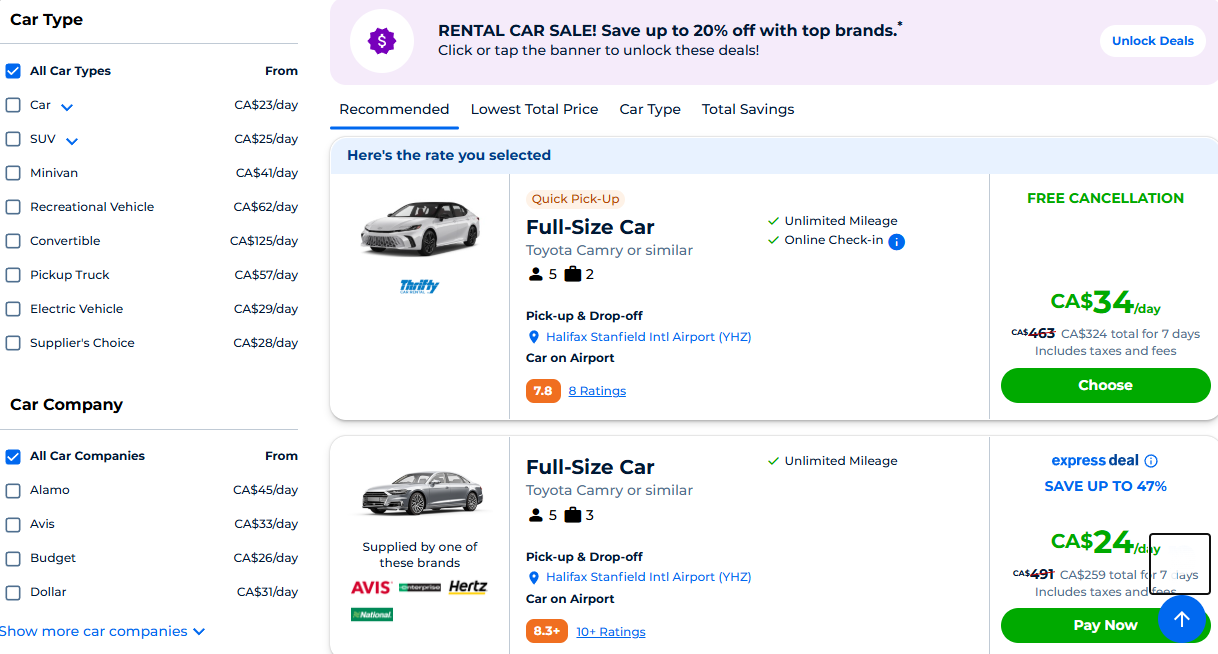1218x654 pixels.
Task: Click the Avis brand logo
Action: tap(370, 587)
